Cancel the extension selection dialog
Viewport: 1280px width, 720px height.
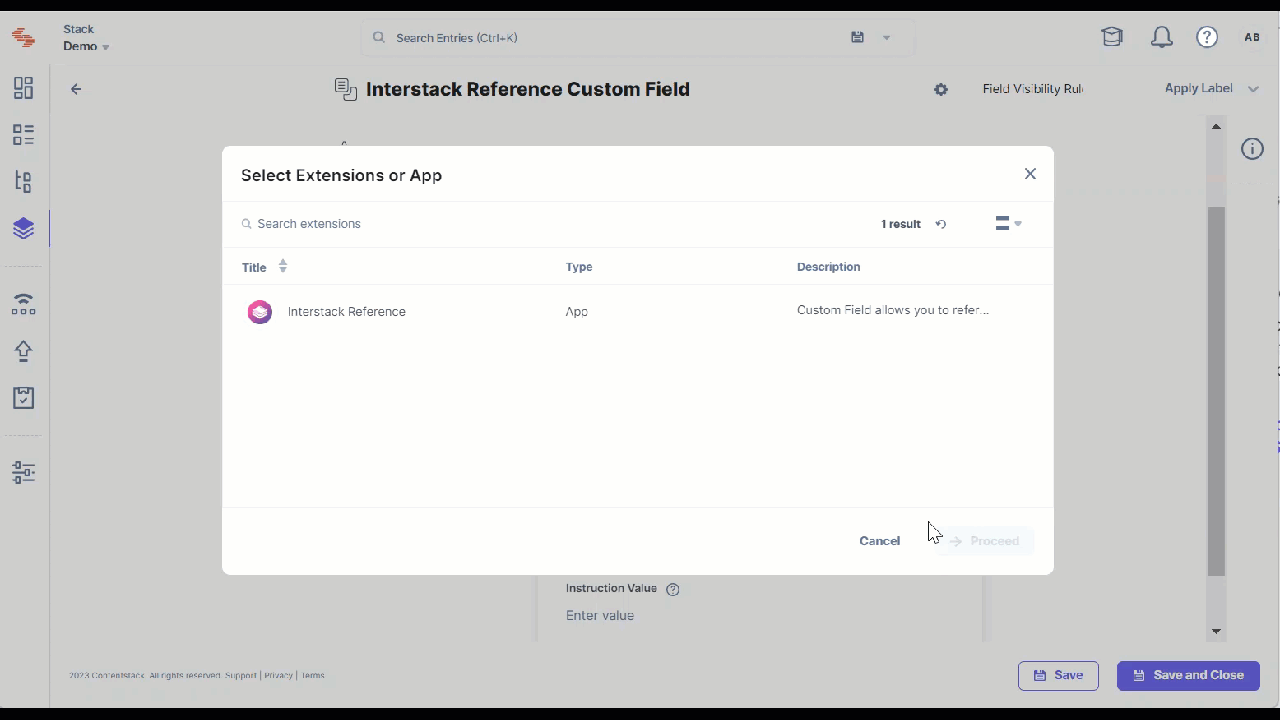[879, 541]
